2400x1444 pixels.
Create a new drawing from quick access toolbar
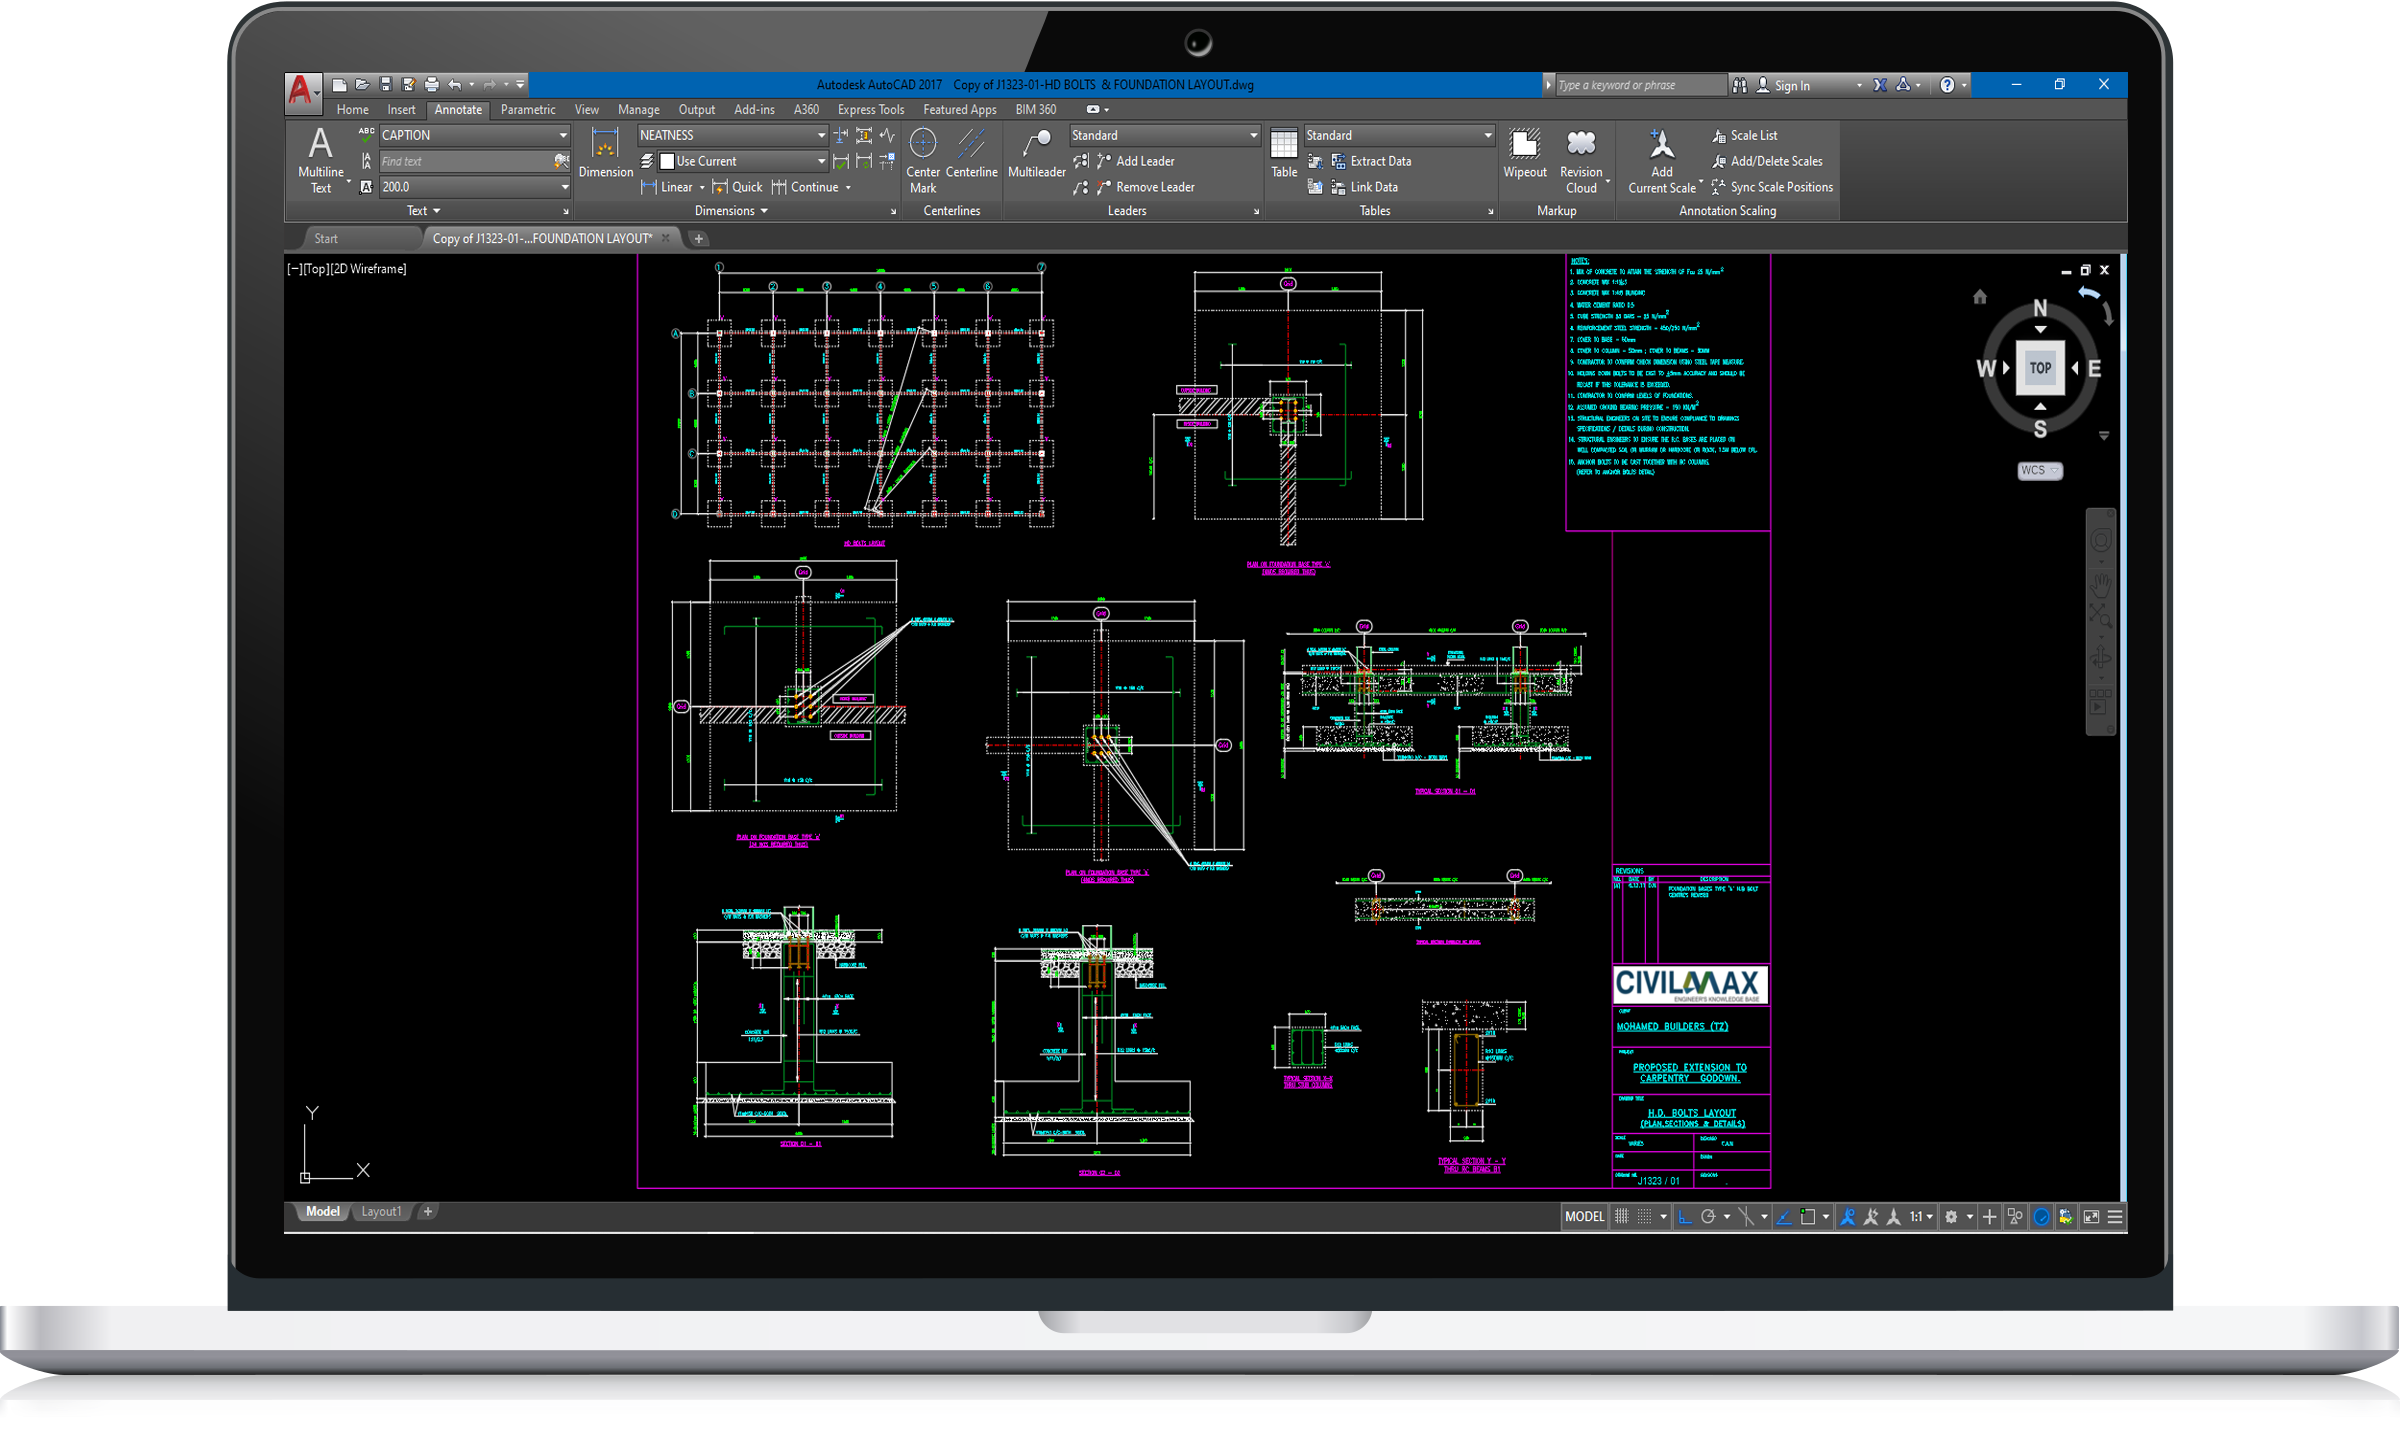(x=339, y=85)
